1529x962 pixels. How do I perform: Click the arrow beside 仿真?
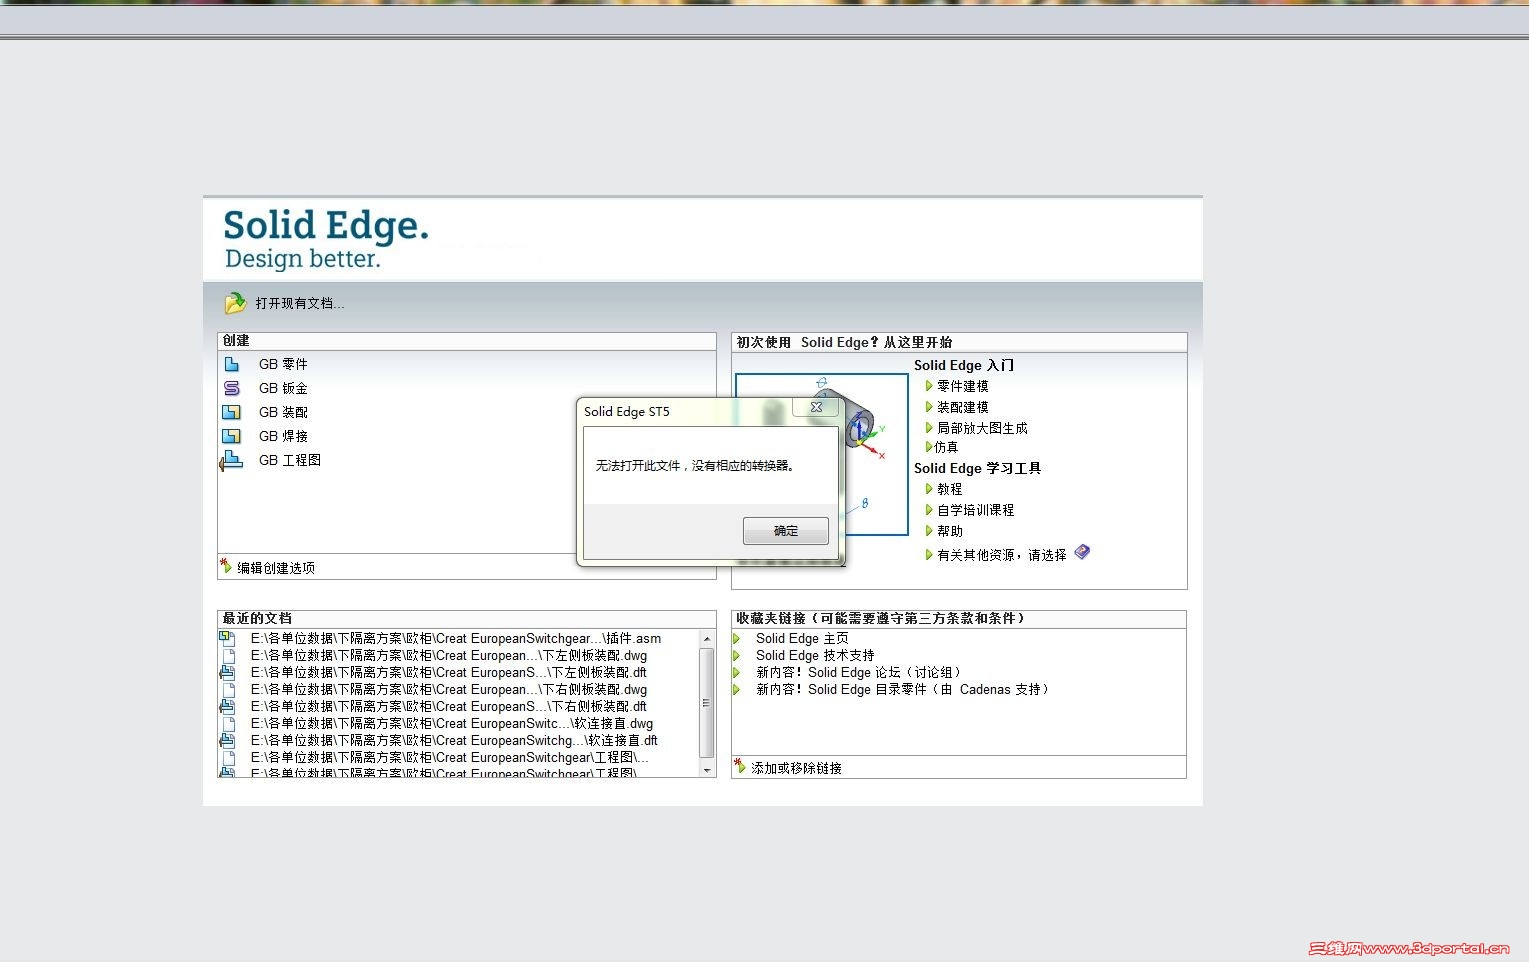pyautogui.click(x=929, y=447)
